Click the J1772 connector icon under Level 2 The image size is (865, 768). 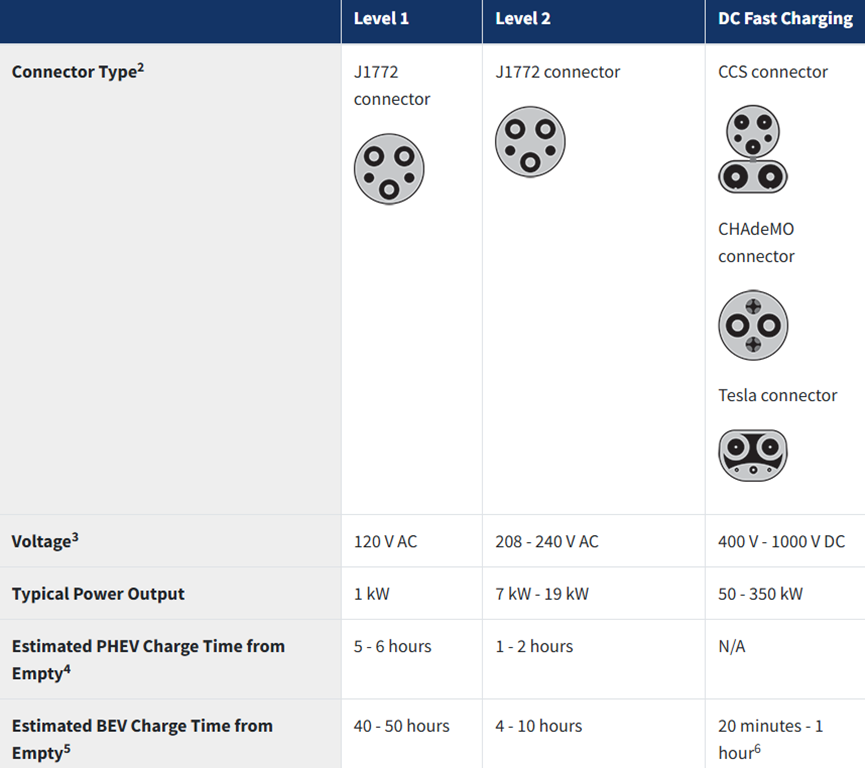[530, 142]
